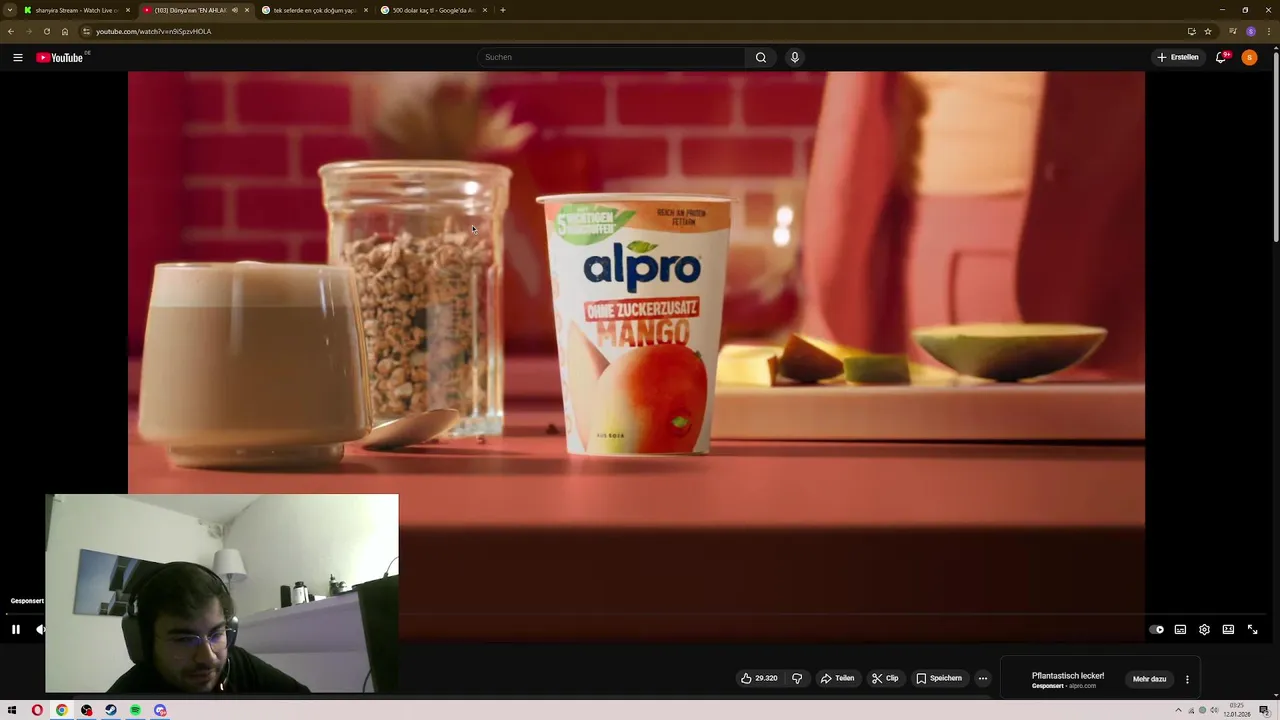Open the Erstellen create button
This screenshot has height=720, width=1280.
(x=1178, y=57)
